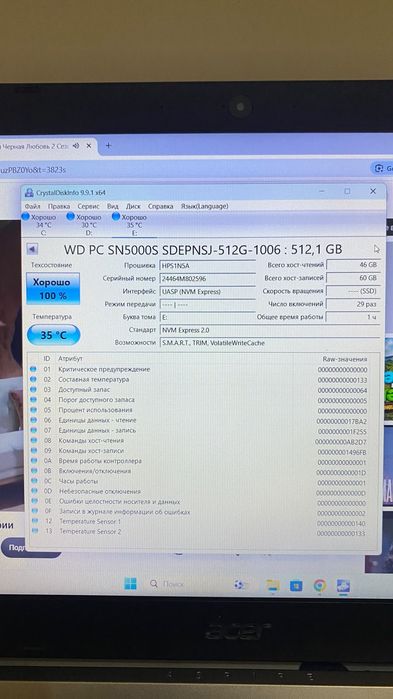393x699 pixels.
Task: Open Google Chrome from the taskbar
Action: tap(319, 586)
